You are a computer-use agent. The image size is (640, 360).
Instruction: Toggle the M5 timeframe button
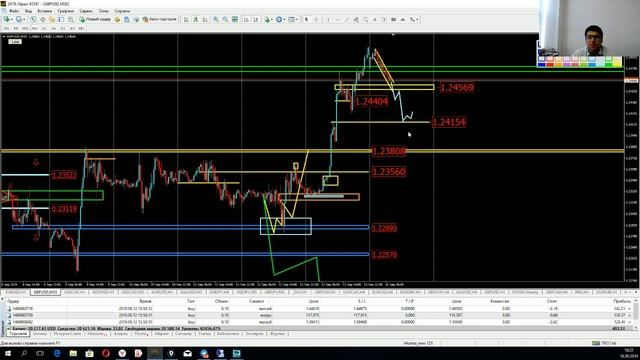(16, 28)
